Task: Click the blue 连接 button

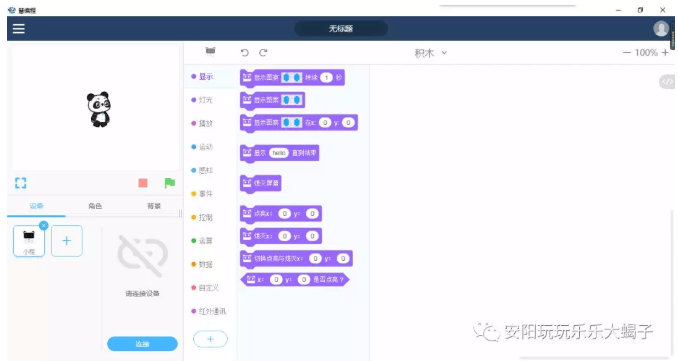Action: [x=142, y=344]
